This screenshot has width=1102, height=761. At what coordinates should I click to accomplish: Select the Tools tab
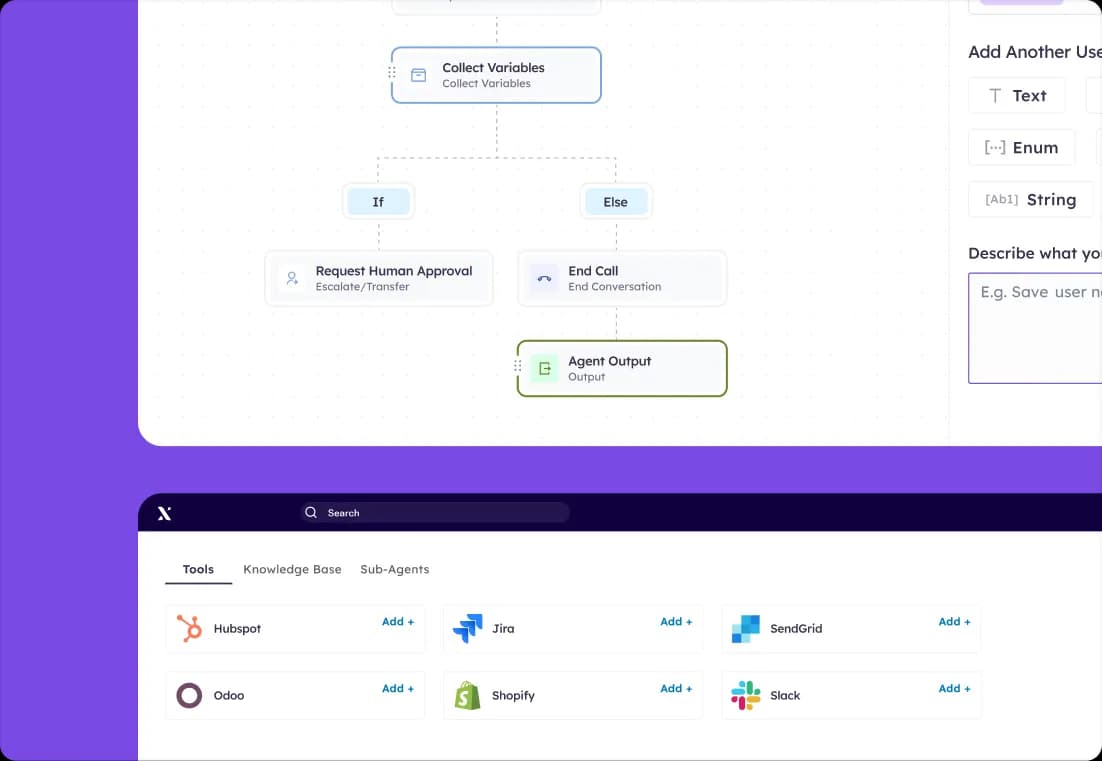pyautogui.click(x=197, y=568)
